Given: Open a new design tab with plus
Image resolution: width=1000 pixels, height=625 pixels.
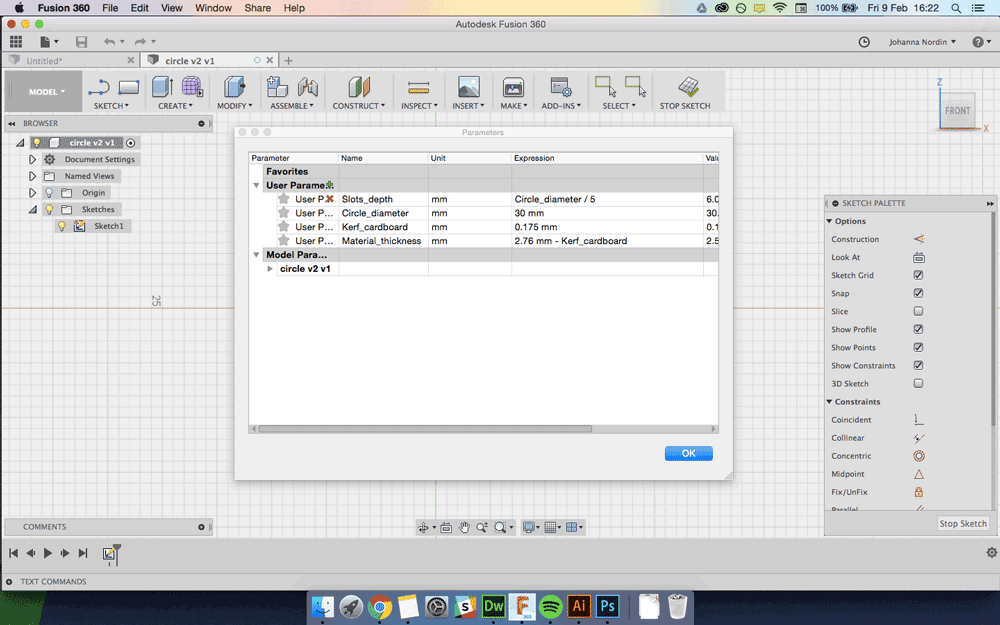Looking at the screenshot, I should (288, 61).
